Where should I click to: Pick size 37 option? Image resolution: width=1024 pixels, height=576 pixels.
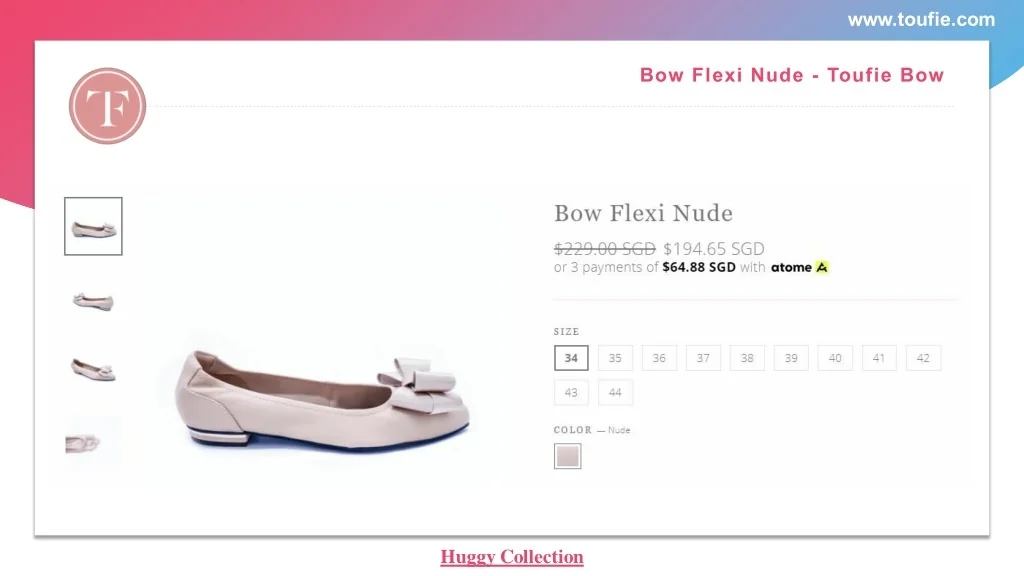(x=703, y=358)
